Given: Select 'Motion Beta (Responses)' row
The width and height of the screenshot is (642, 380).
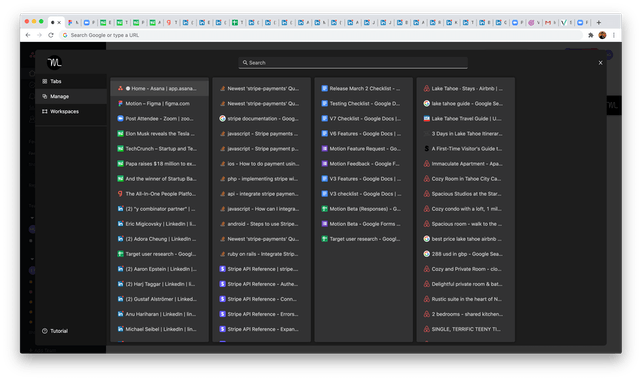Looking at the screenshot, I should pos(364,209).
